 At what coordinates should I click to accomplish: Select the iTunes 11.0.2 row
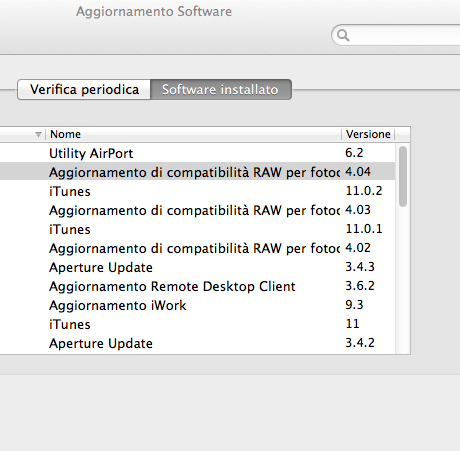coord(198,191)
